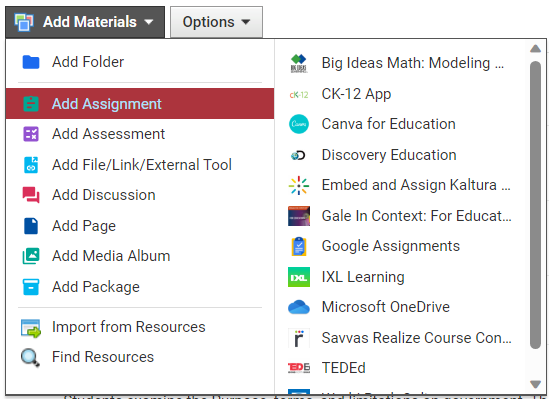
Task: Click the Add File/Link/External Tool icon
Action: click(31, 165)
